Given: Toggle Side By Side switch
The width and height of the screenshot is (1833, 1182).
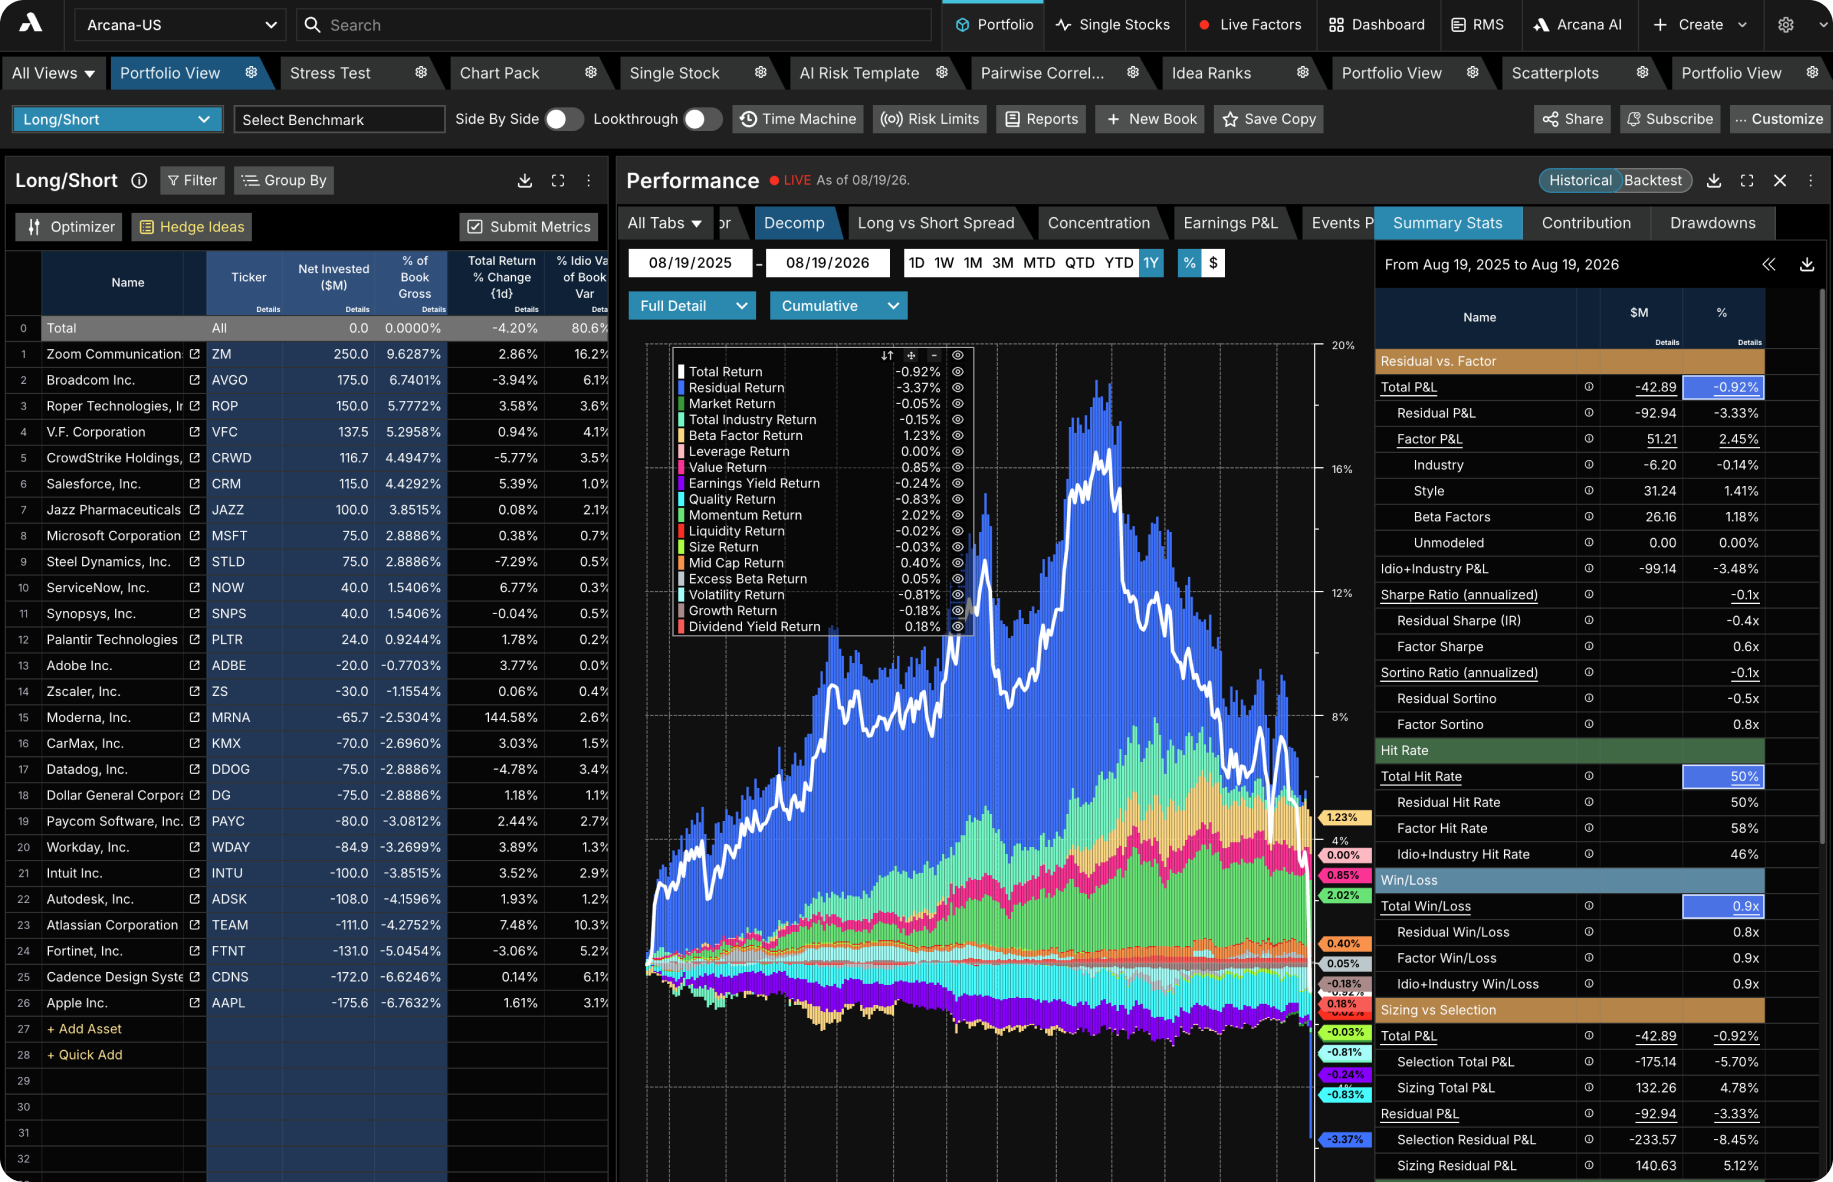Looking at the screenshot, I should [x=564, y=119].
